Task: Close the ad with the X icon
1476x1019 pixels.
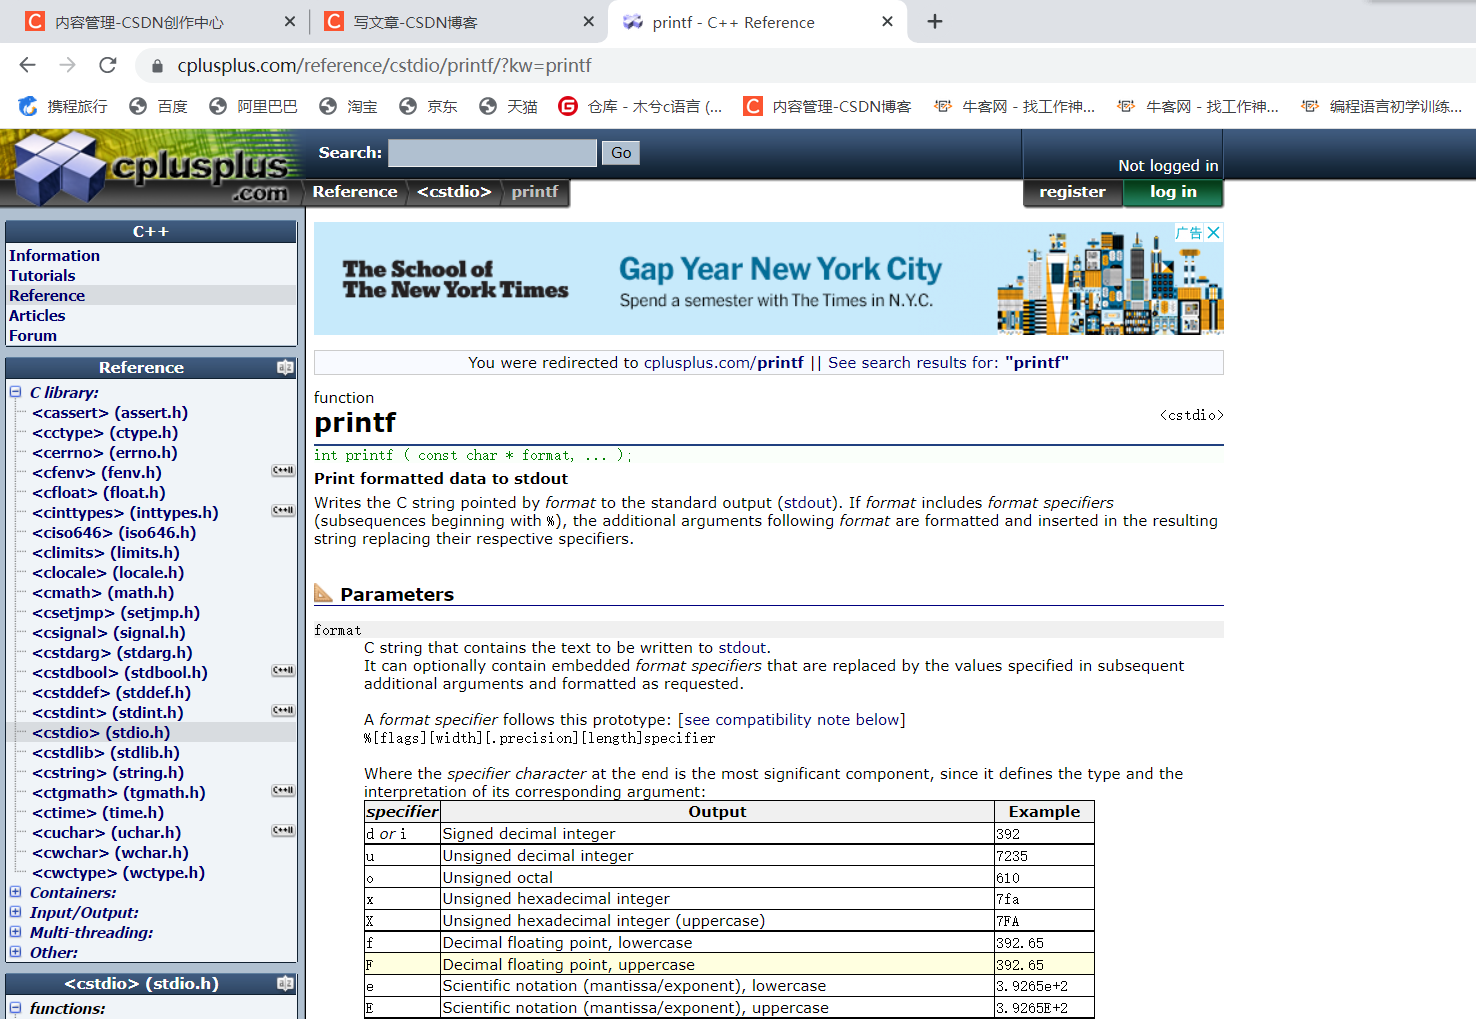Action: (x=1213, y=232)
